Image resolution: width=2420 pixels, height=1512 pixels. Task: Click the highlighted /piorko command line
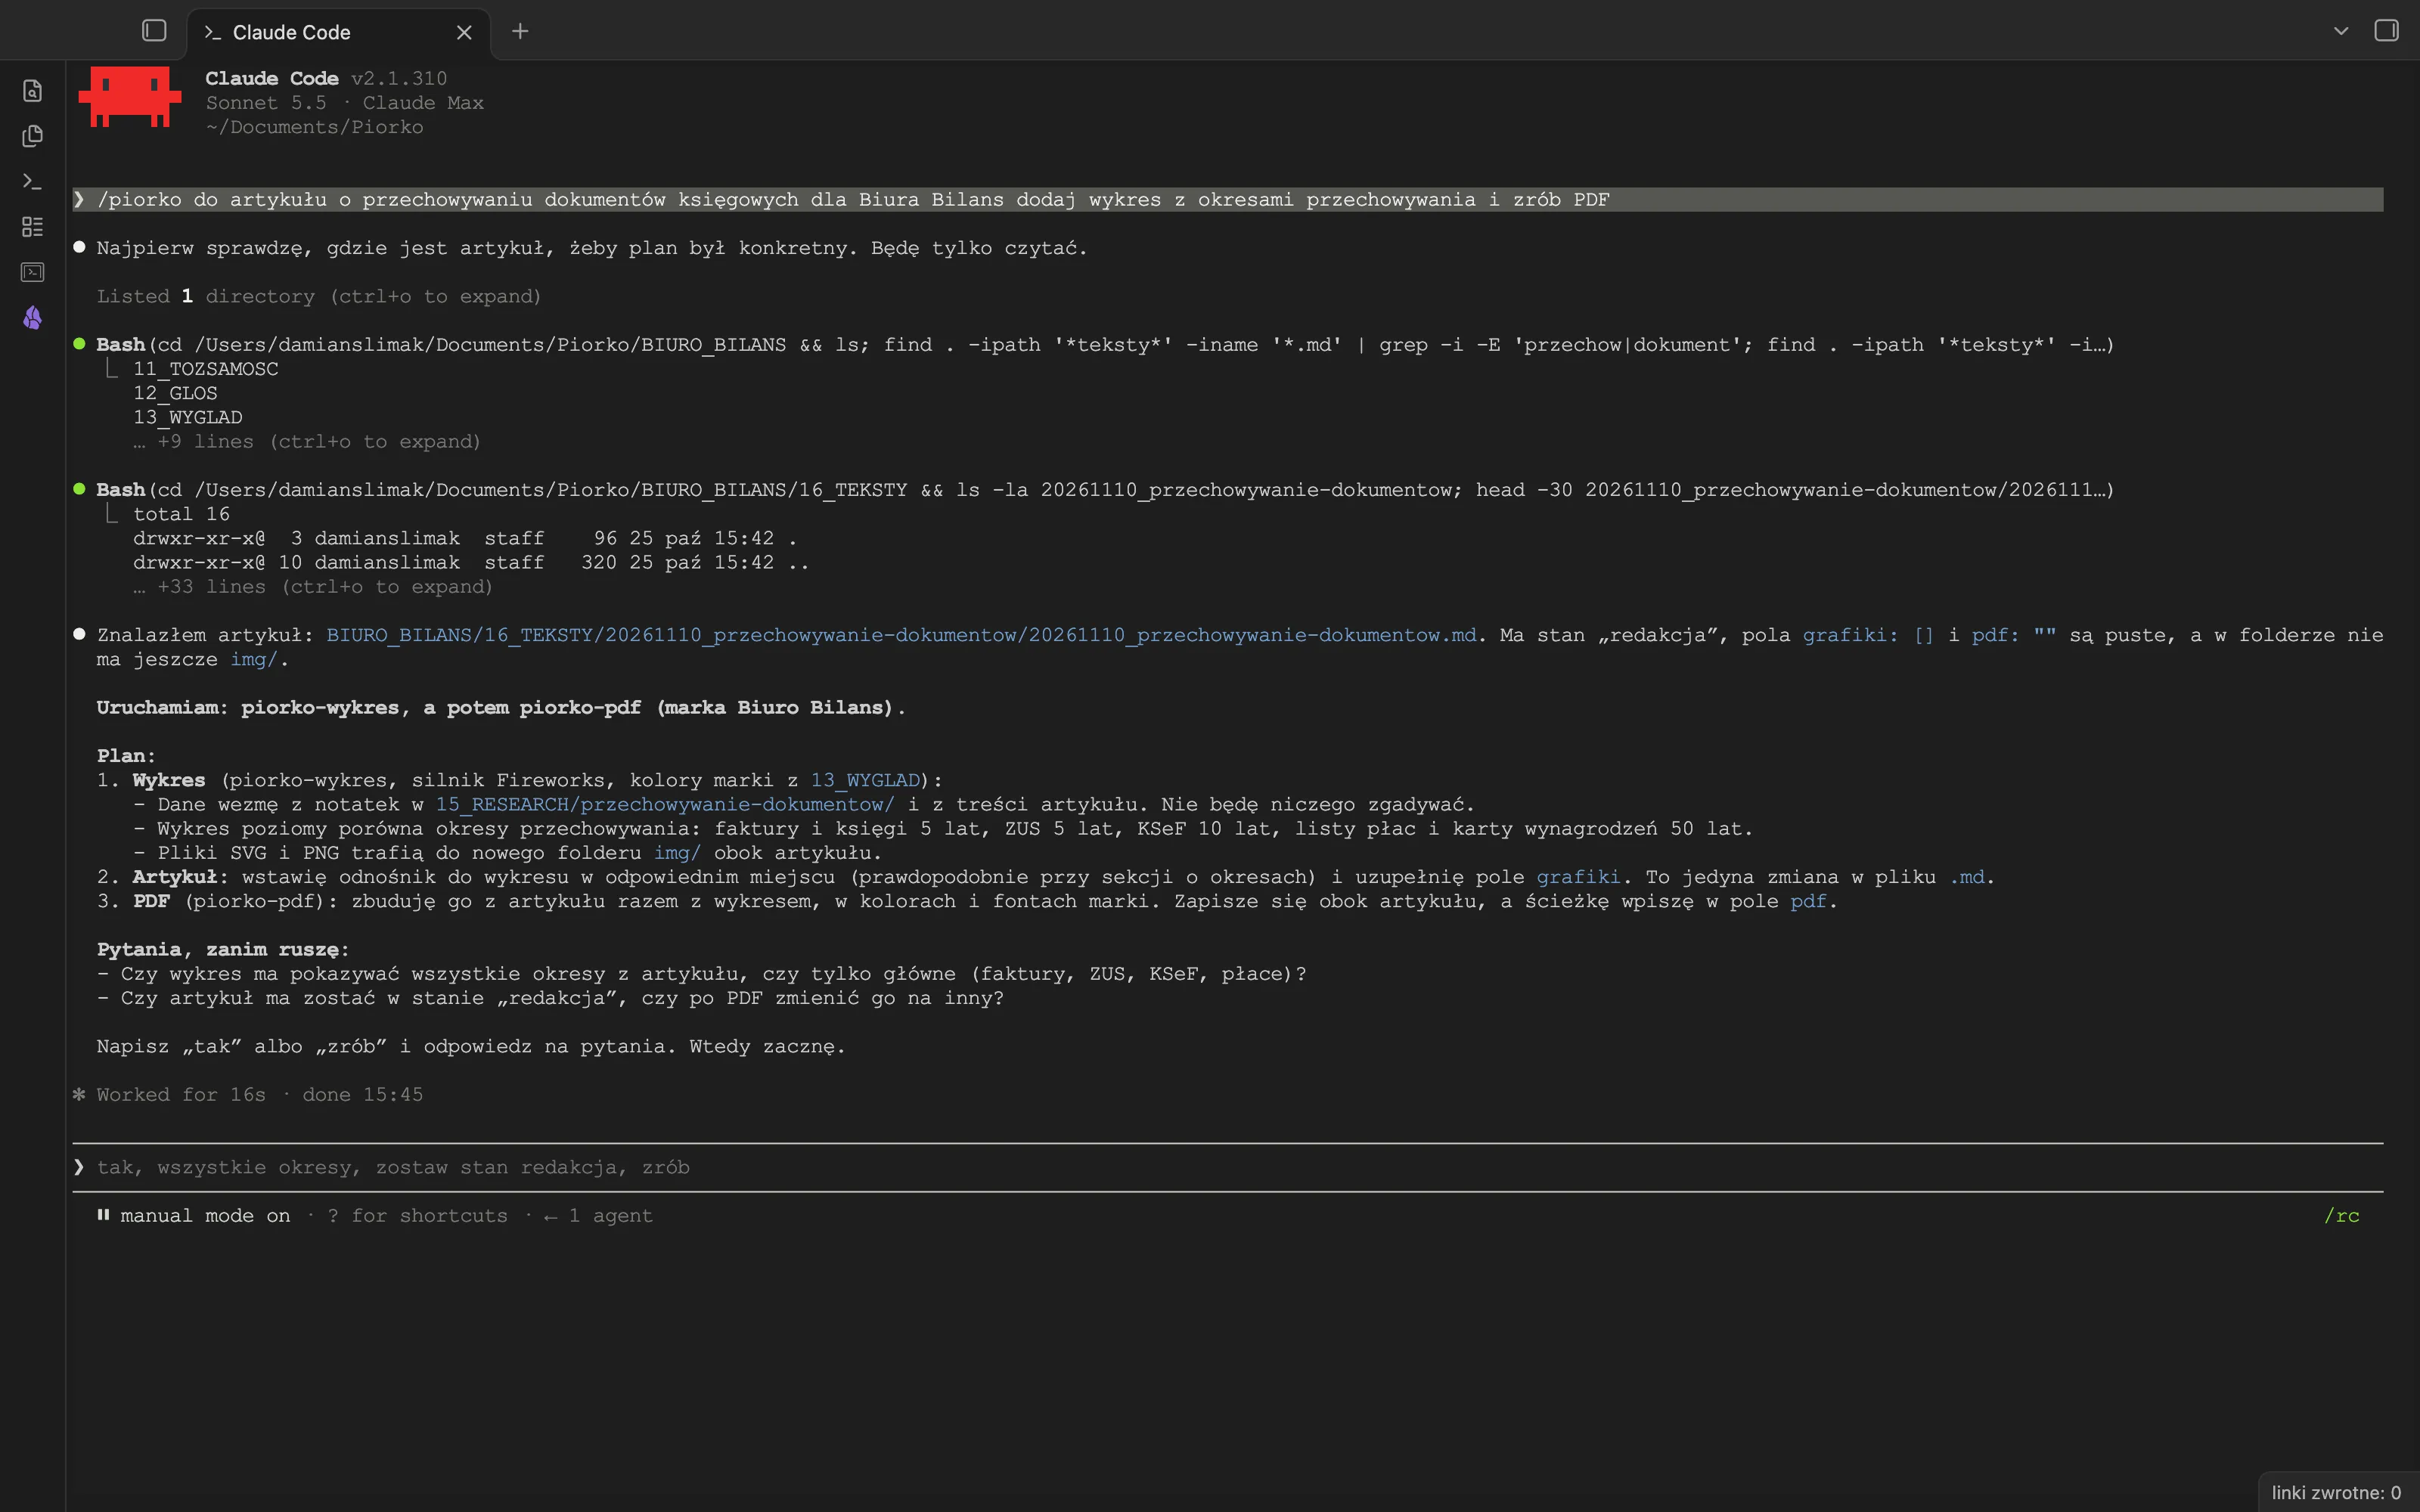[x=1228, y=199]
